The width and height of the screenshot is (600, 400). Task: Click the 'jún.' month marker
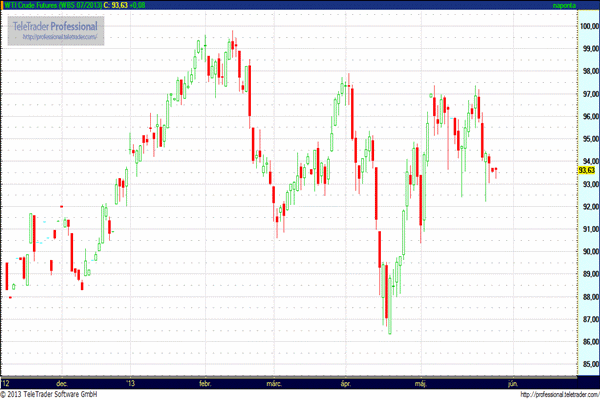pyautogui.click(x=513, y=382)
